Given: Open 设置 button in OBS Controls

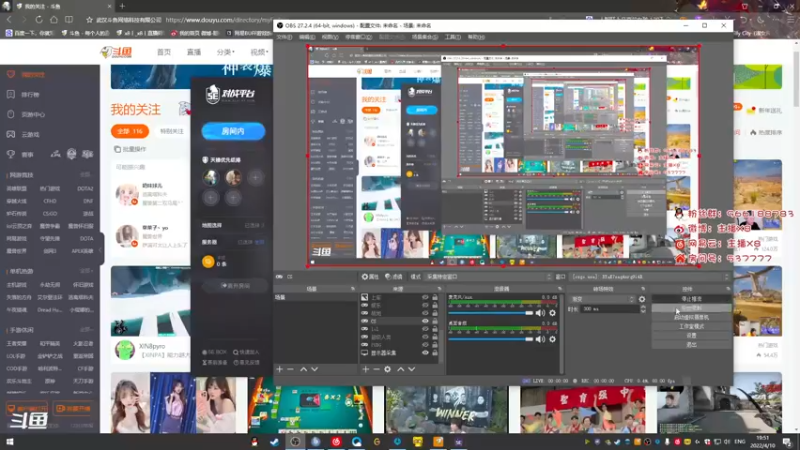Looking at the screenshot, I should point(691,336).
